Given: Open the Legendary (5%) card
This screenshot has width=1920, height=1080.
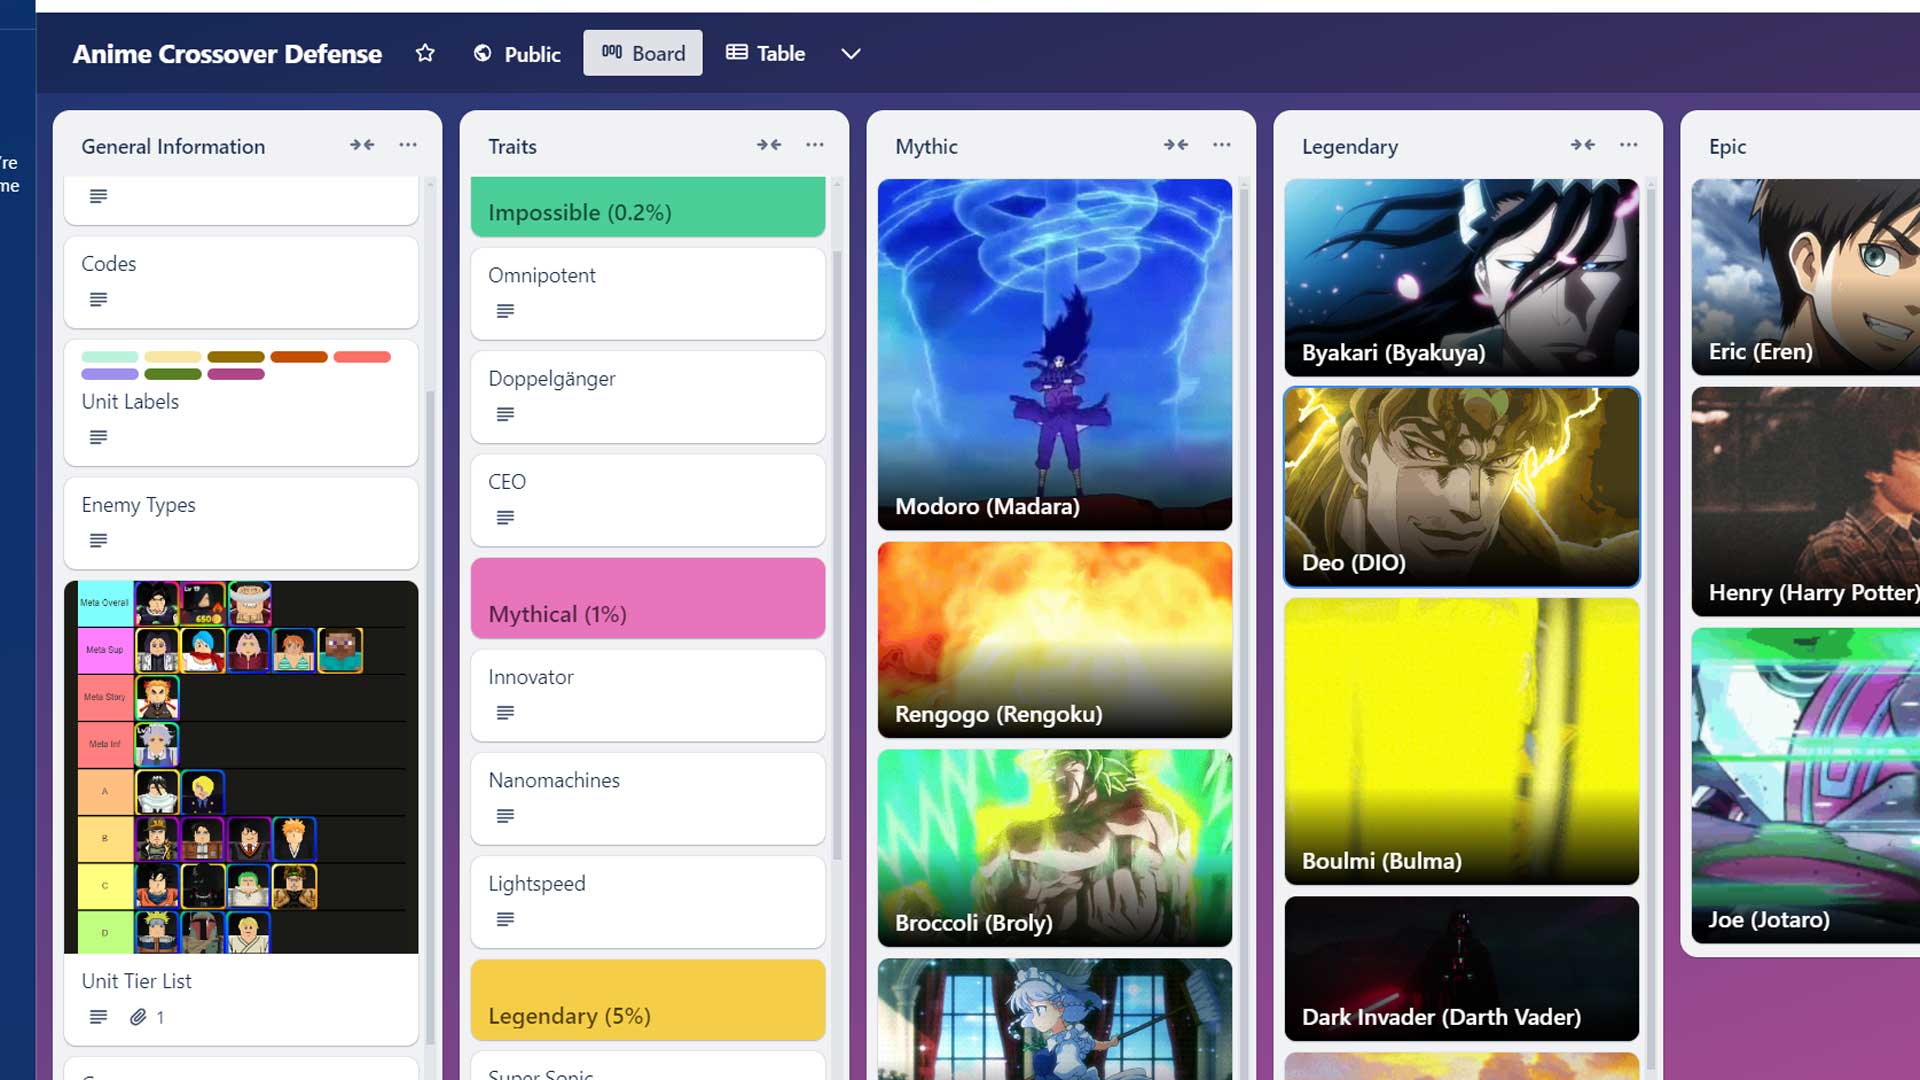Looking at the screenshot, I should coord(648,1000).
